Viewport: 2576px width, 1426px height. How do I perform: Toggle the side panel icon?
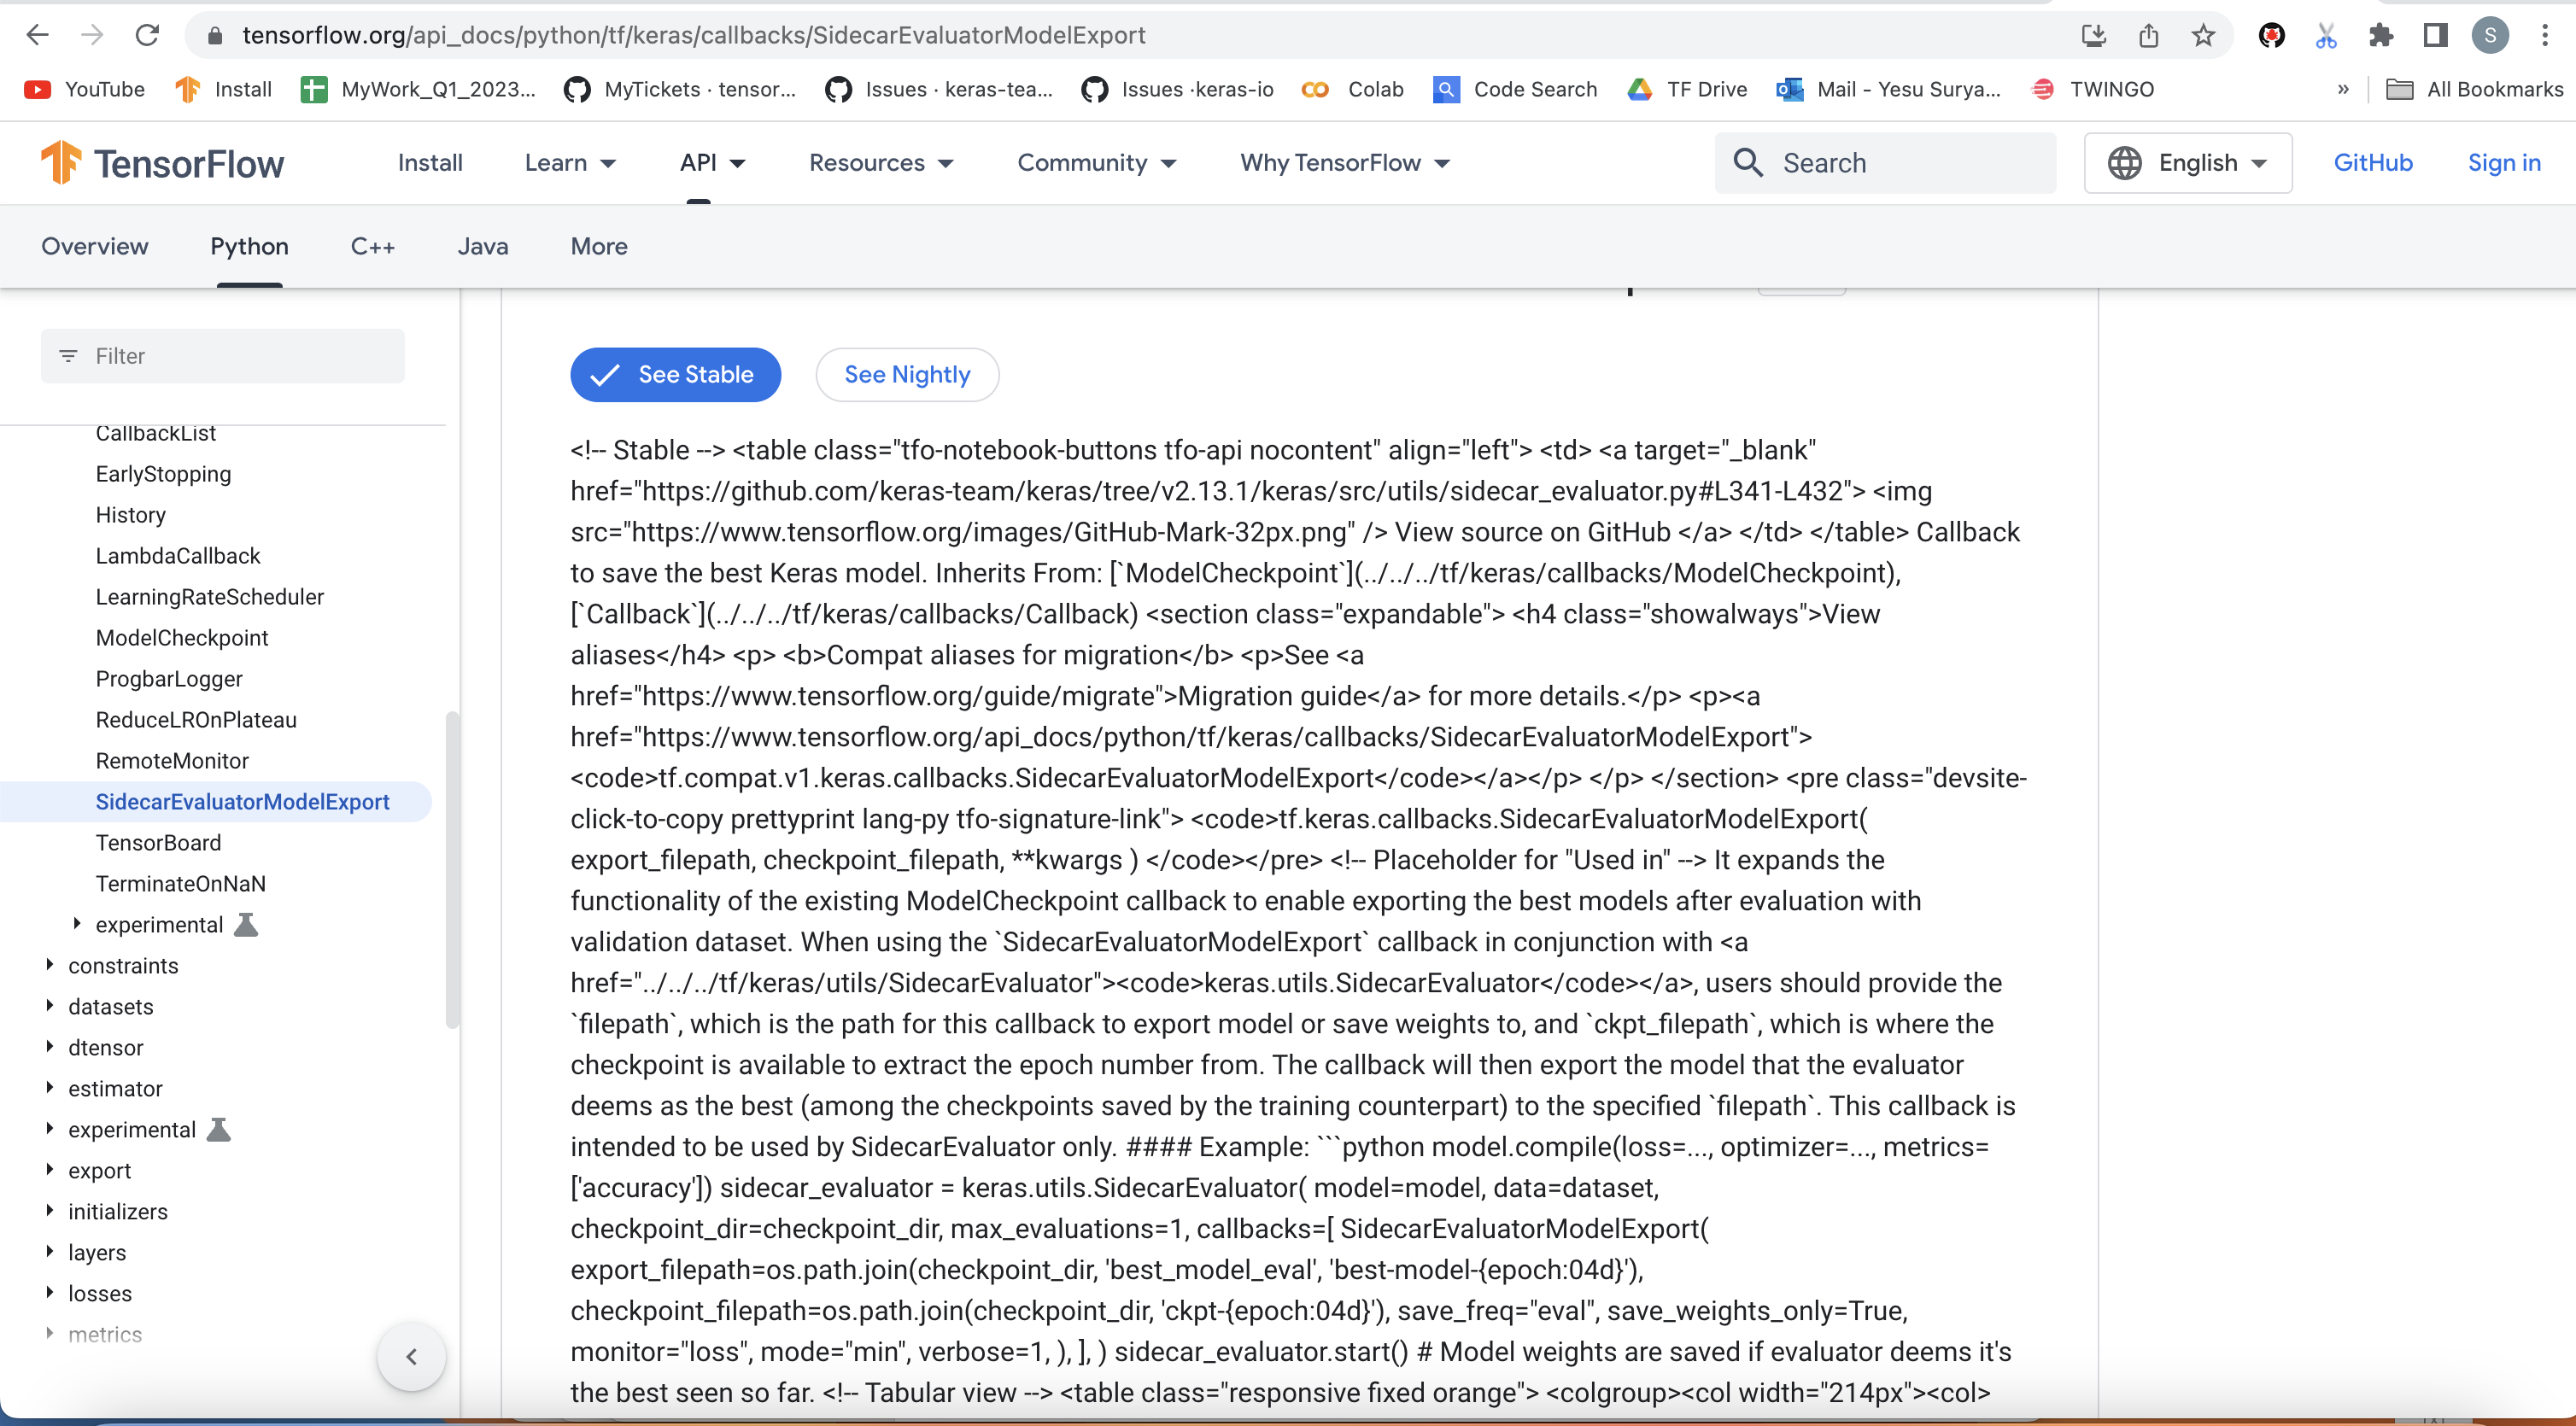click(2435, 35)
